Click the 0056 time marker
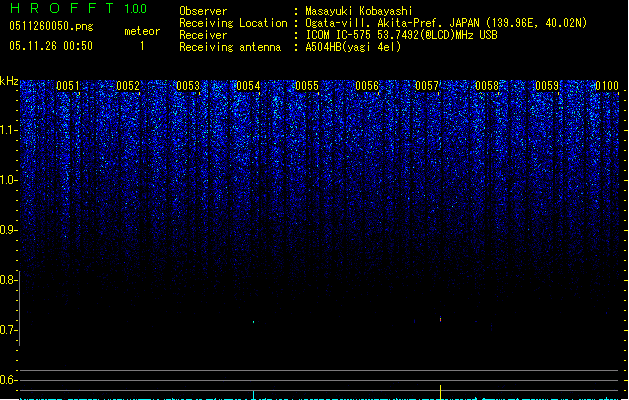This screenshot has height=400, width=629. (x=367, y=86)
